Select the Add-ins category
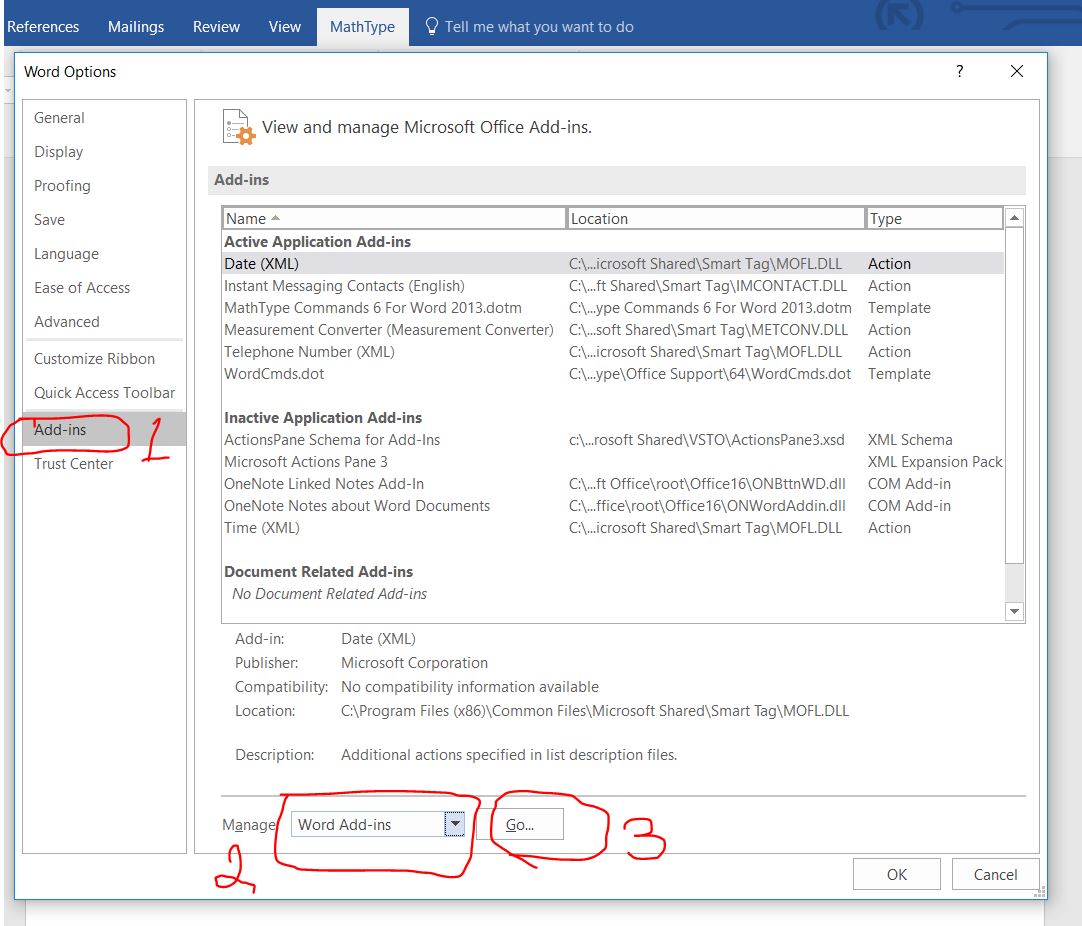1082x926 pixels. (104, 429)
